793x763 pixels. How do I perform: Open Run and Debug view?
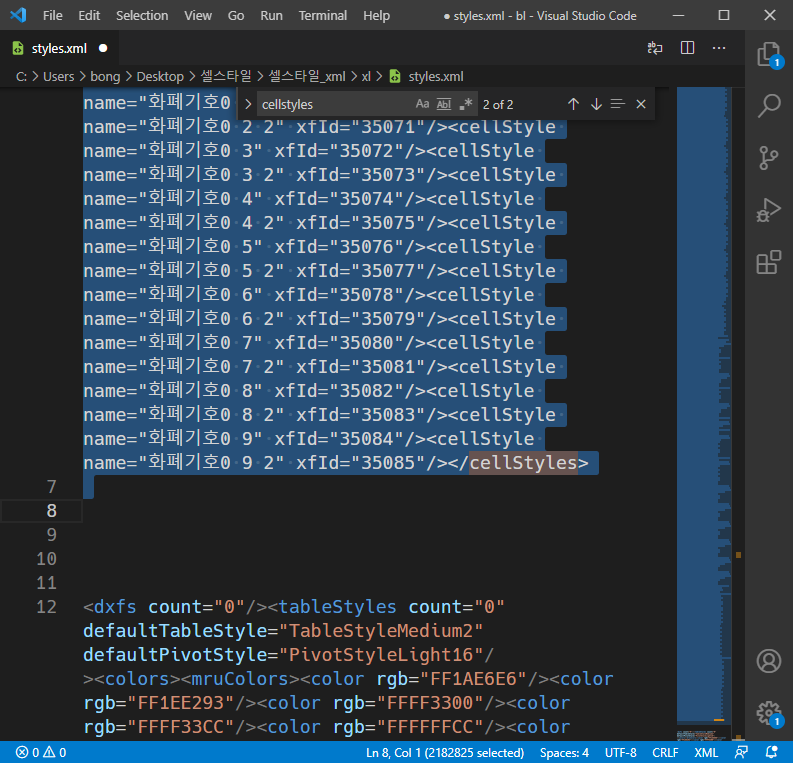(769, 210)
